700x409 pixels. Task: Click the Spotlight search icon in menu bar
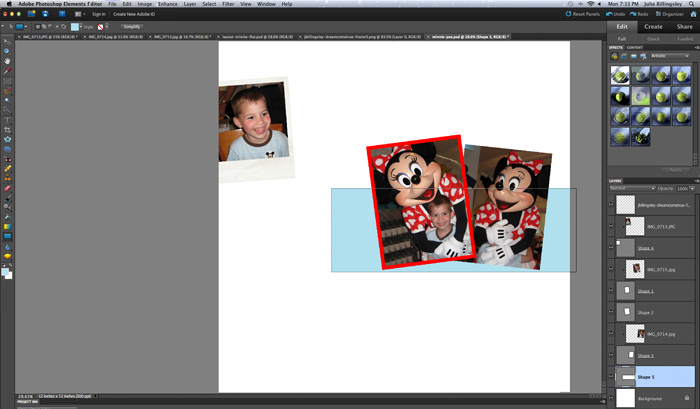tap(691, 4)
